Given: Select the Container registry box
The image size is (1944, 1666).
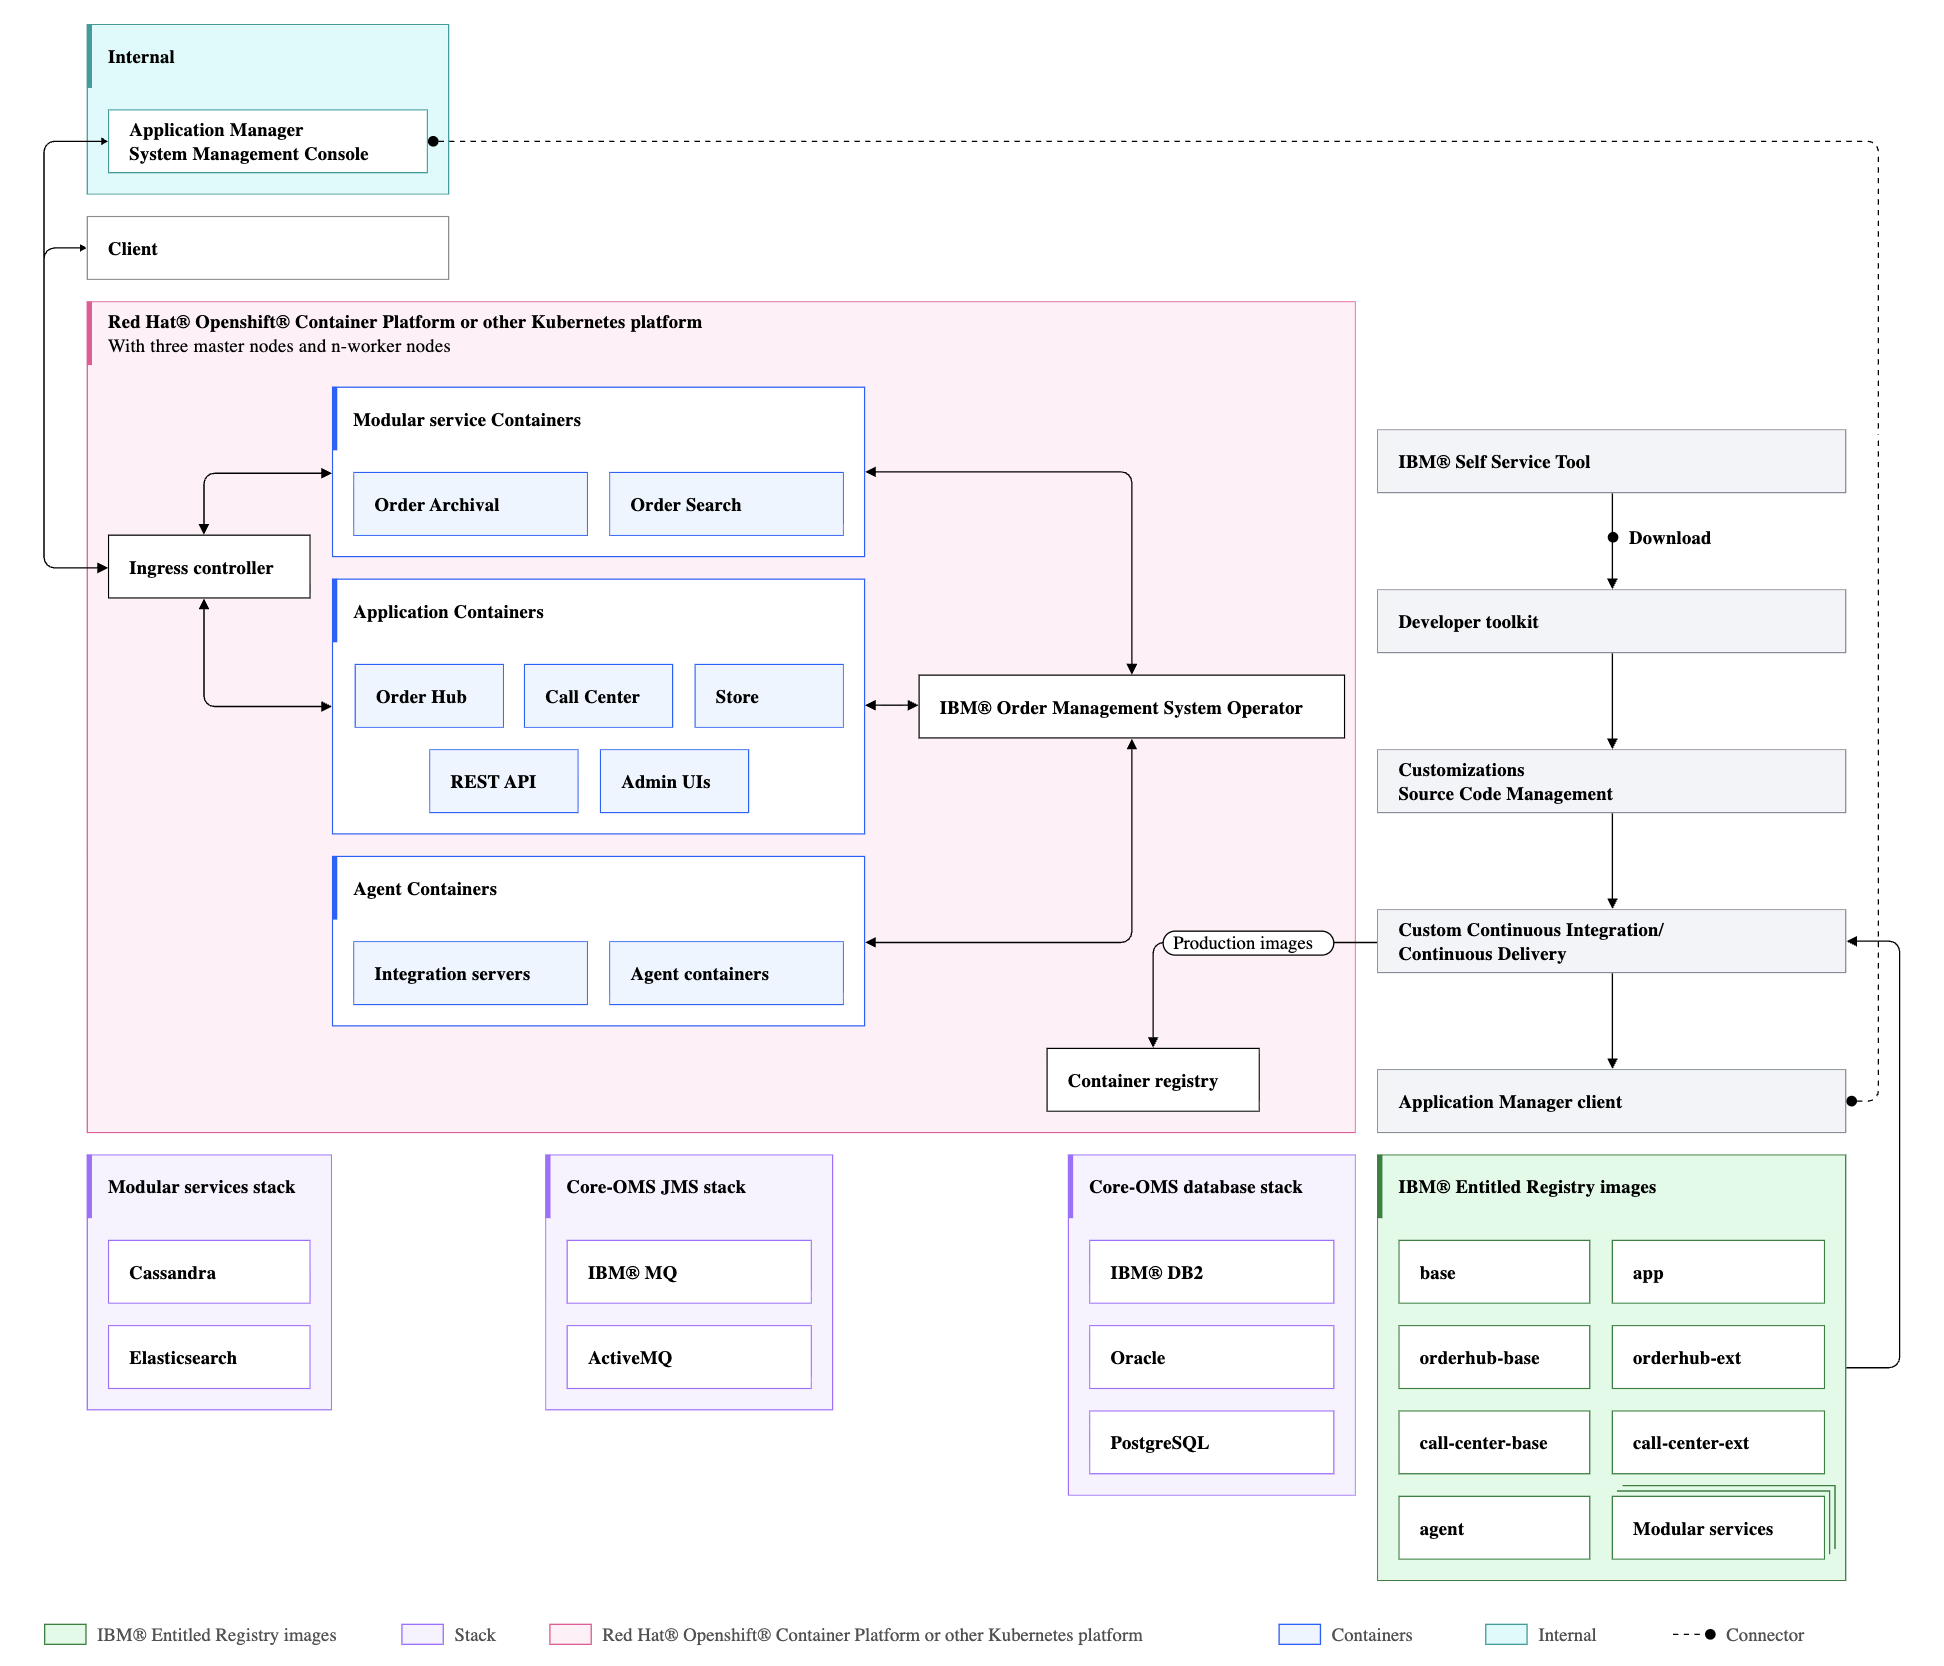Looking at the screenshot, I should tap(1152, 1080).
